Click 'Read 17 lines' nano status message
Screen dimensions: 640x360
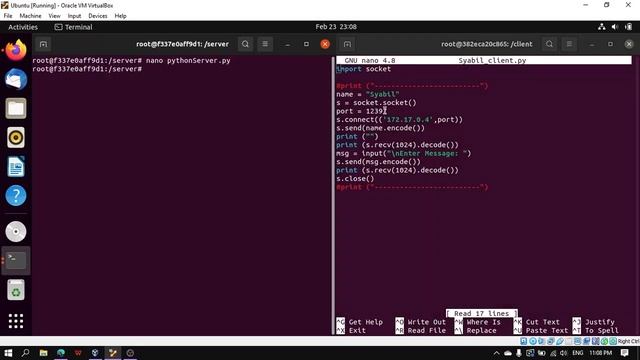click(482, 313)
